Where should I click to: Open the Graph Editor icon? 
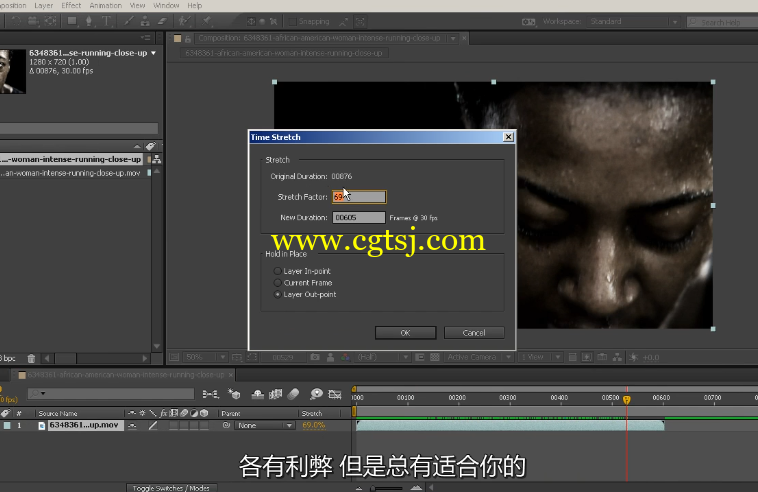(x=335, y=394)
